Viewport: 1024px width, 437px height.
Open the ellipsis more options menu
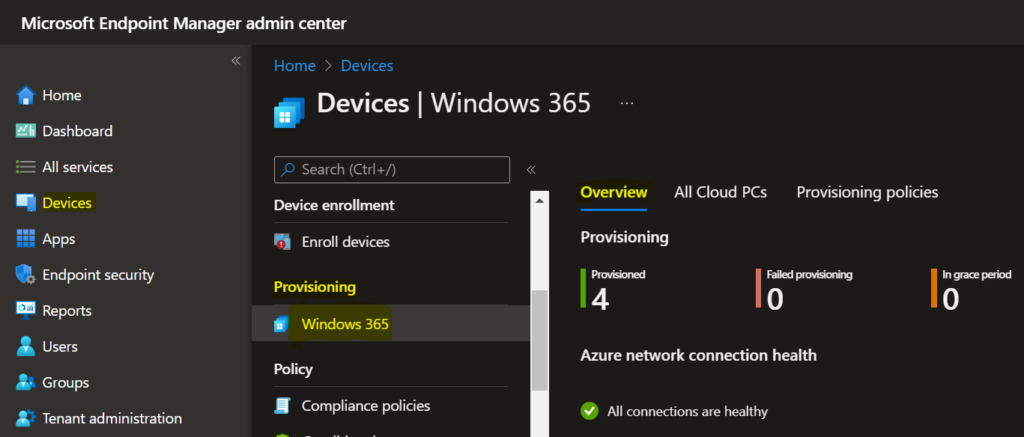click(627, 103)
